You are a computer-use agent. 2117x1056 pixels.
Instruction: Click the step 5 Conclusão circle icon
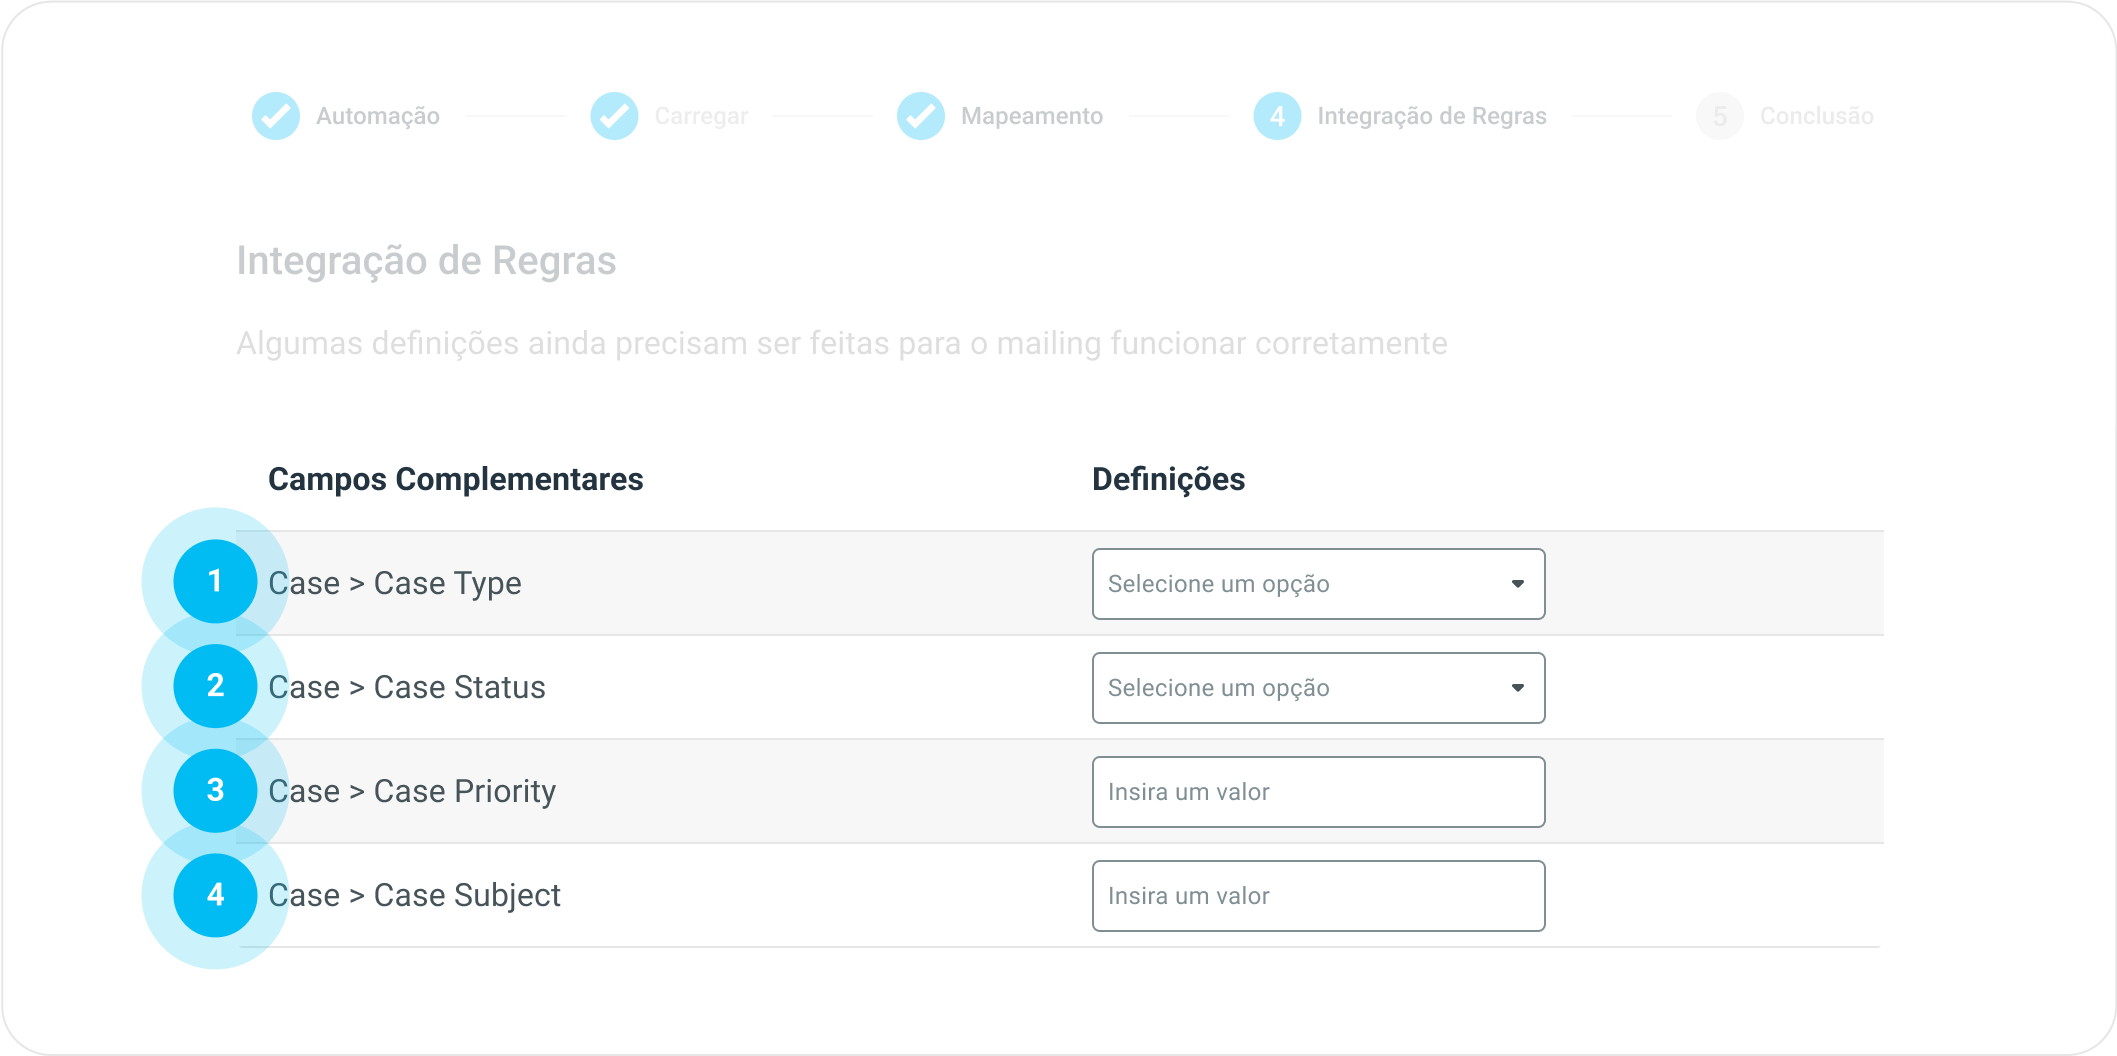coord(1720,116)
